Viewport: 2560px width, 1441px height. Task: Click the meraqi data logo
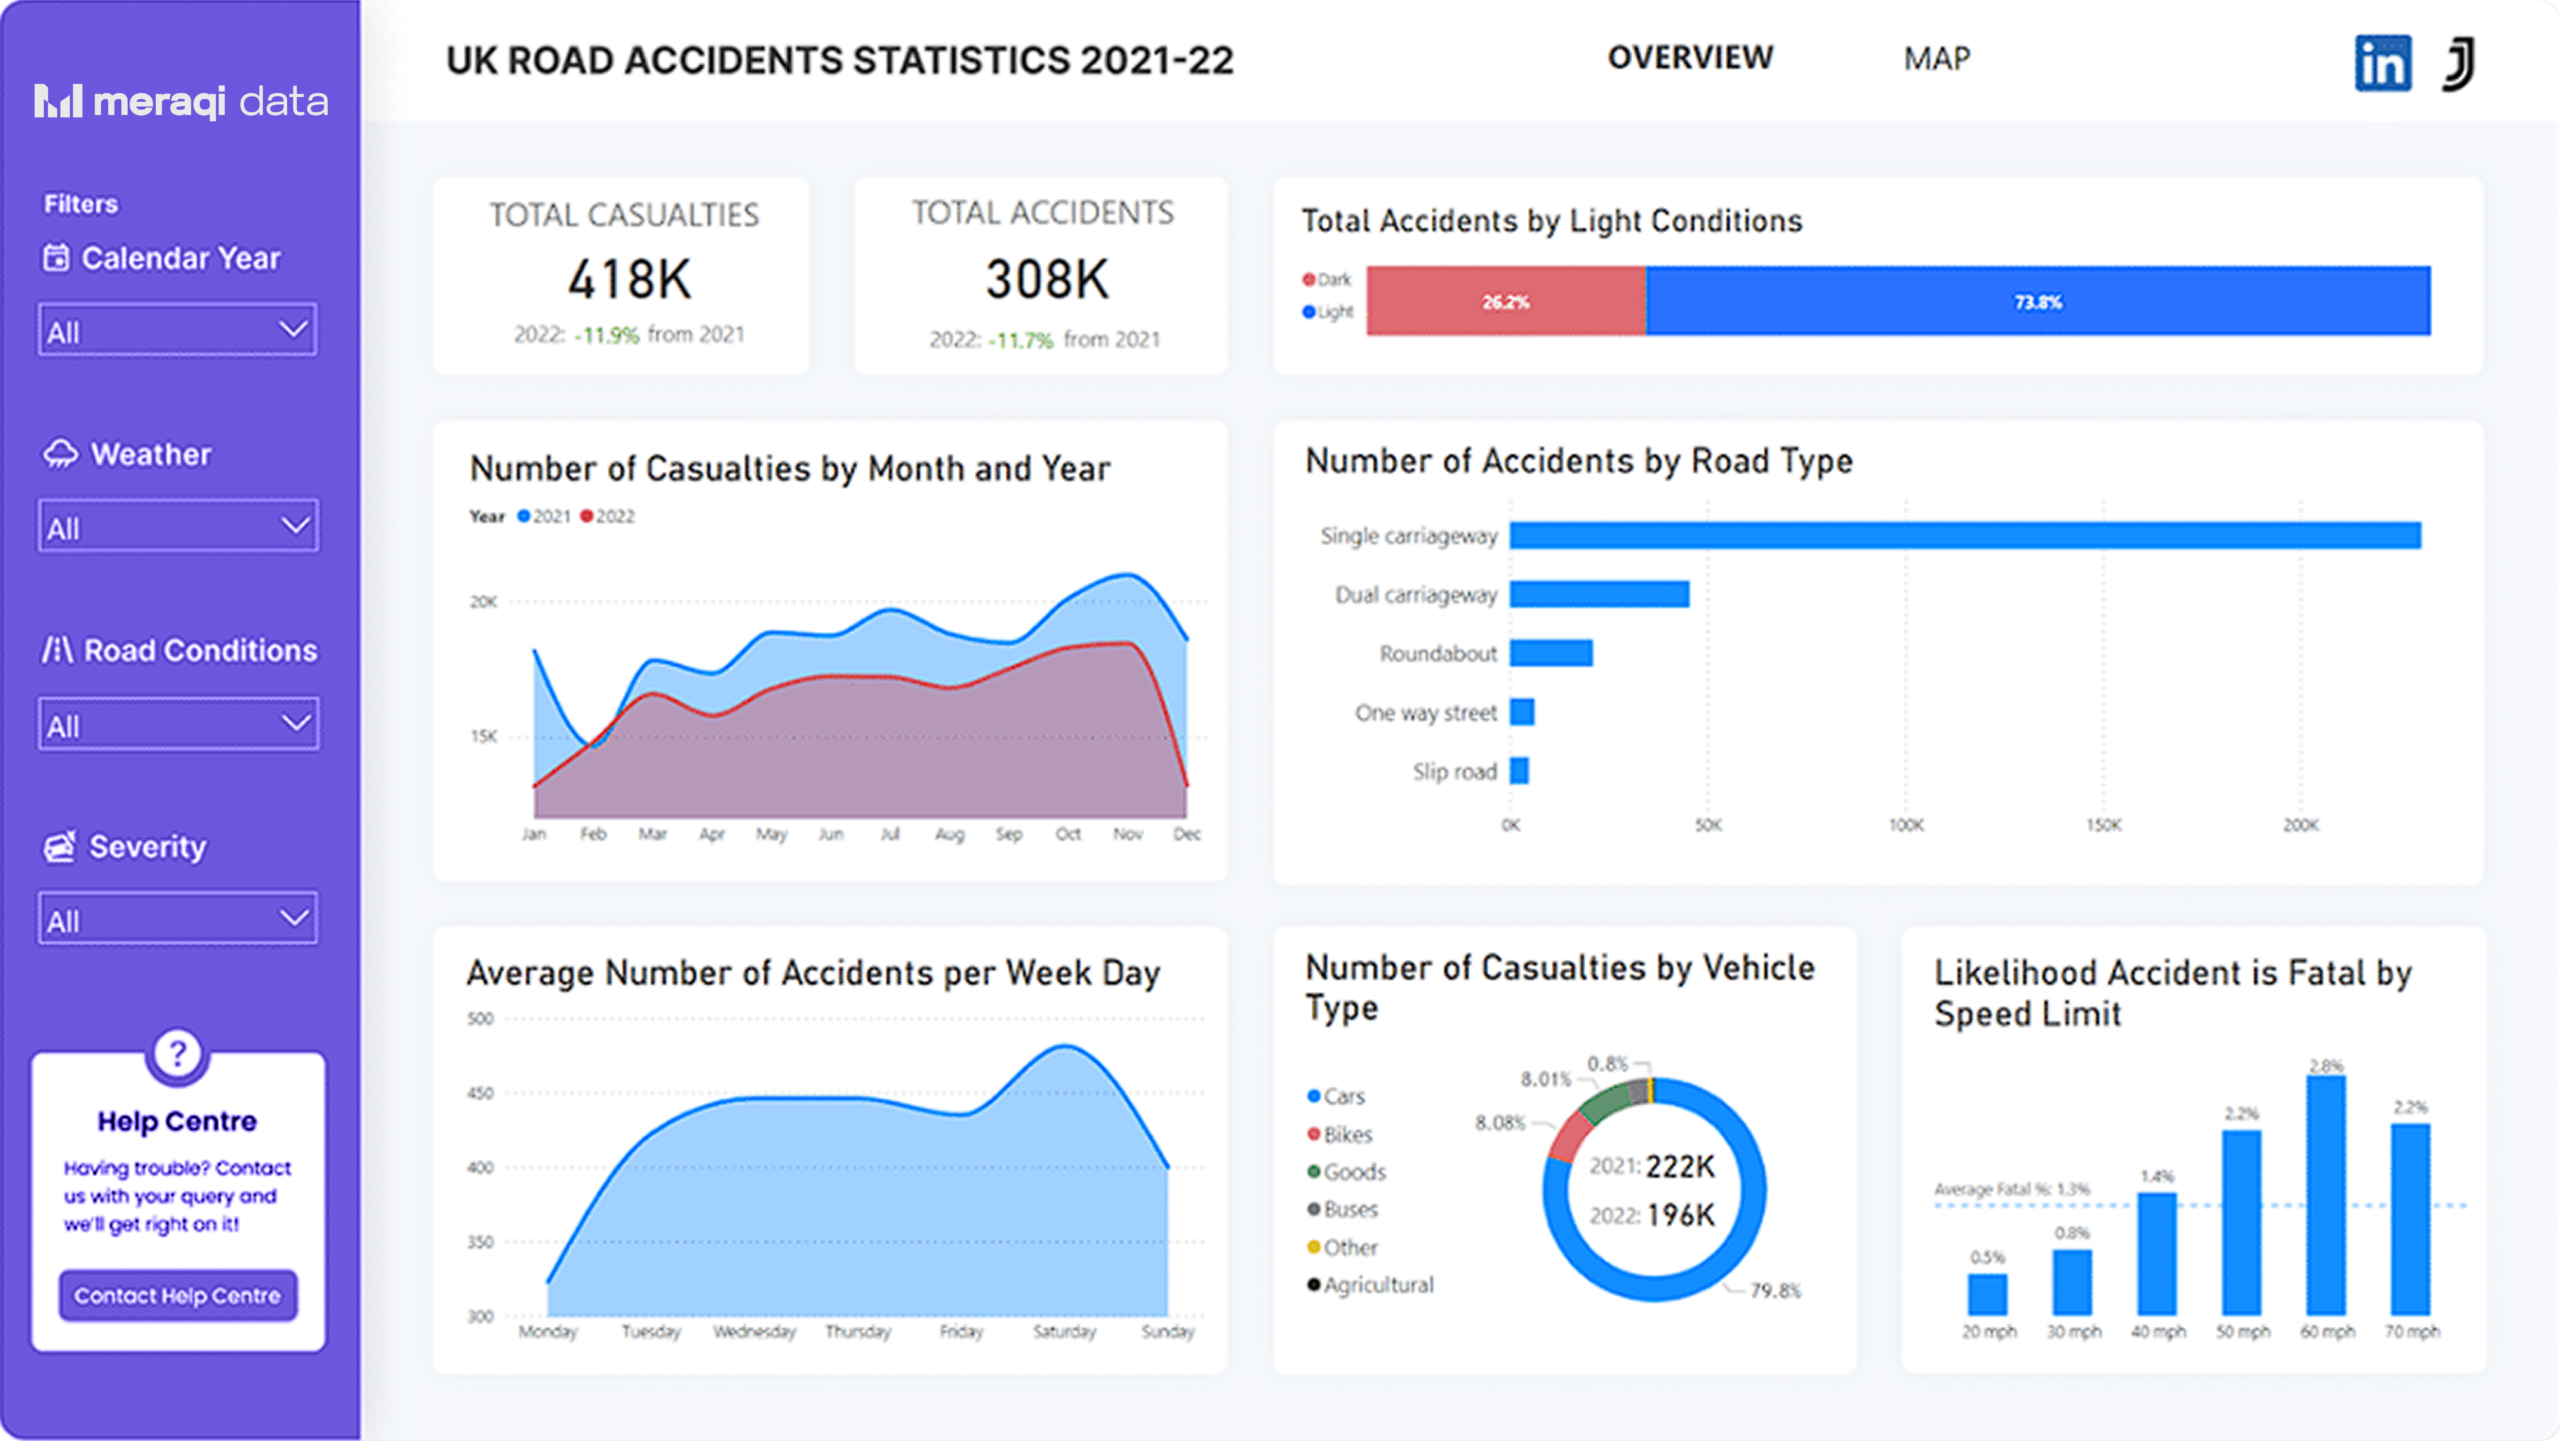[x=181, y=101]
